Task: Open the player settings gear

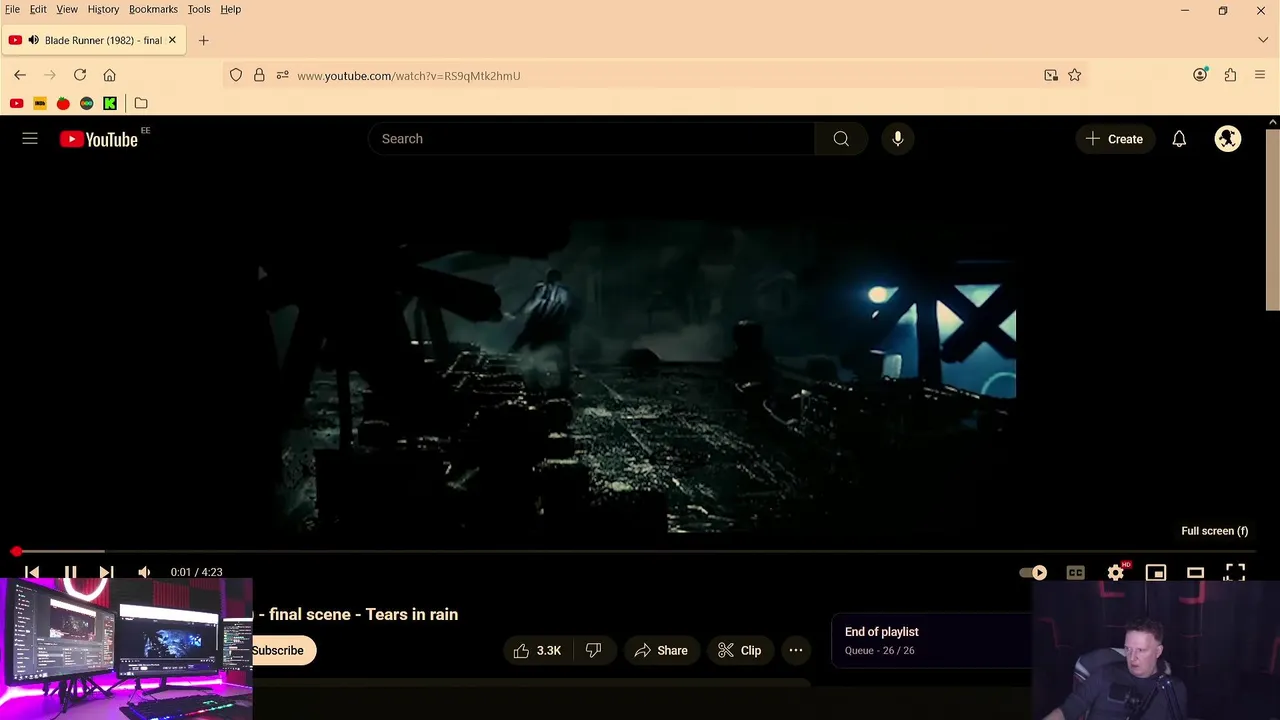Action: [1116, 572]
